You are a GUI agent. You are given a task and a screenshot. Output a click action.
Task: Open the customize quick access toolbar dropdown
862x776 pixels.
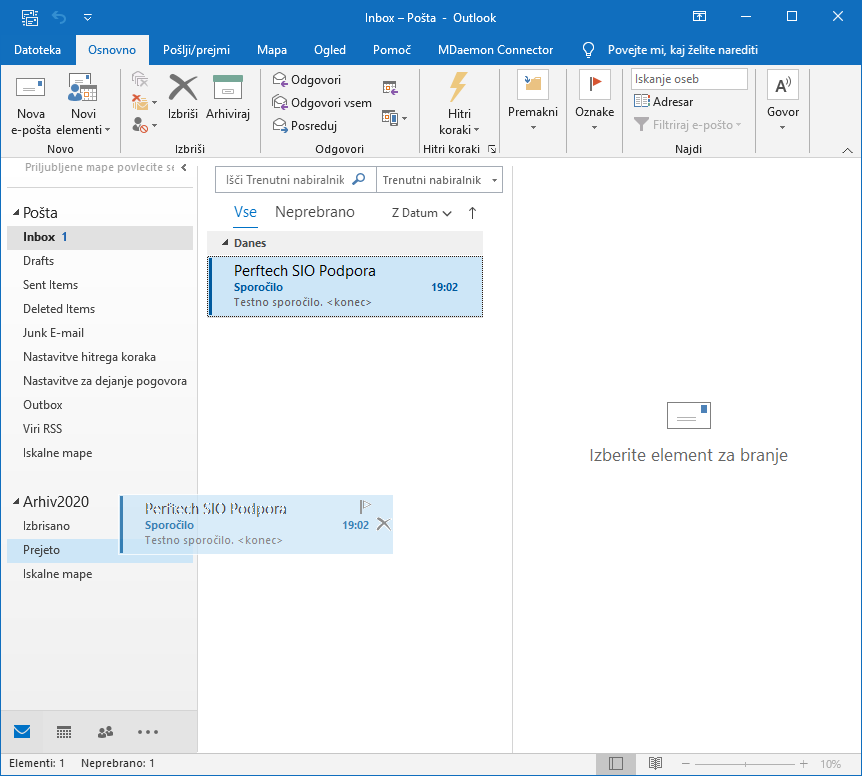(x=87, y=18)
